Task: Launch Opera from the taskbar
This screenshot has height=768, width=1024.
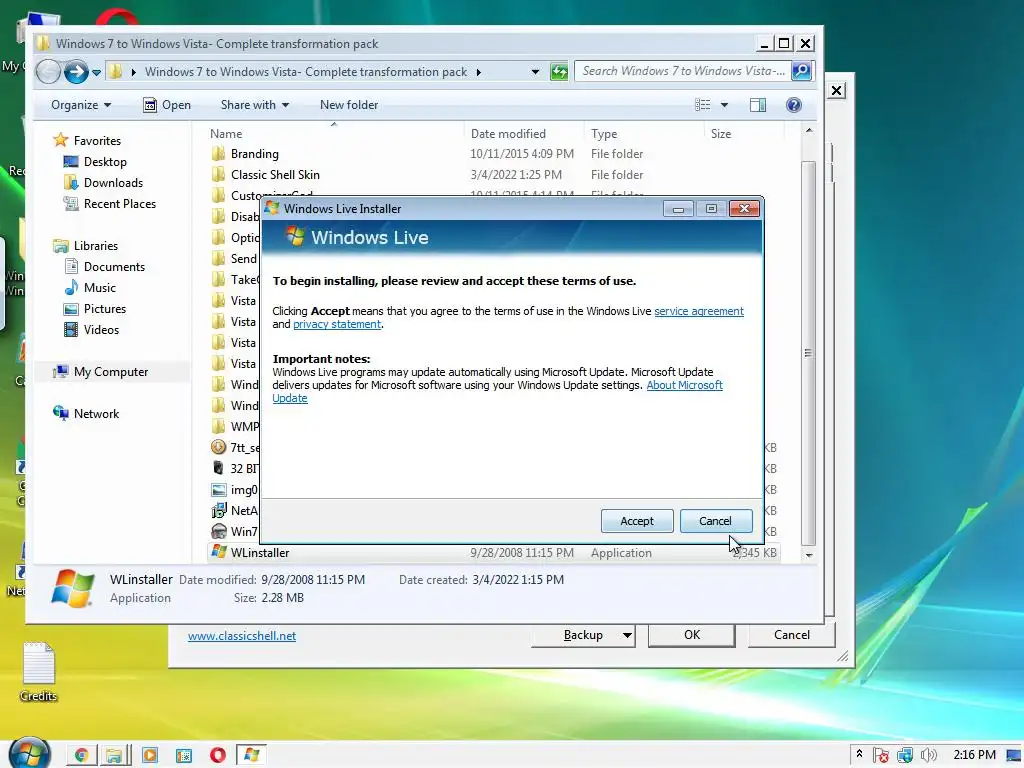Action: point(217,755)
